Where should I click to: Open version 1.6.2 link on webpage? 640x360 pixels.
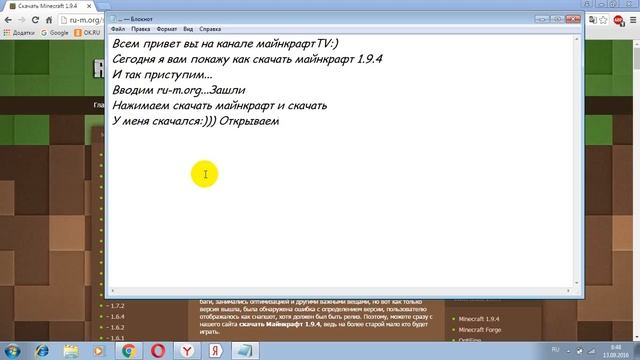pos(116,327)
